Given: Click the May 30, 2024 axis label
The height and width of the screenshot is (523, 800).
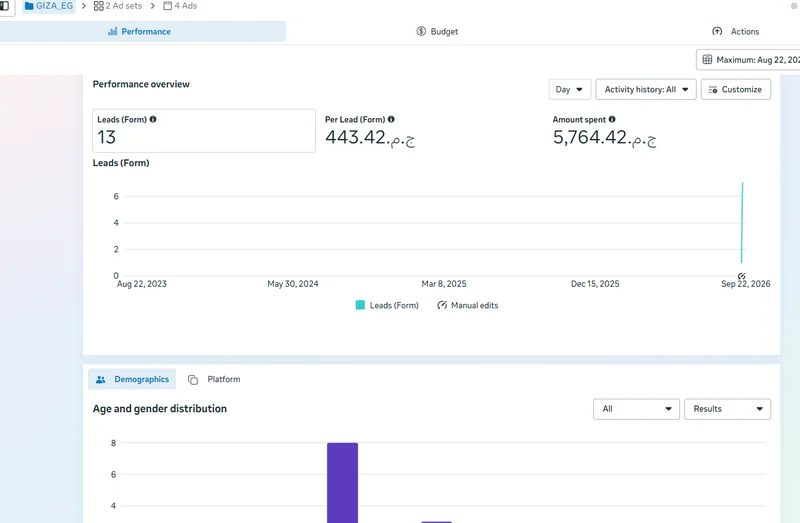Looking at the screenshot, I should pyautogui.click(x=293, y=284).
